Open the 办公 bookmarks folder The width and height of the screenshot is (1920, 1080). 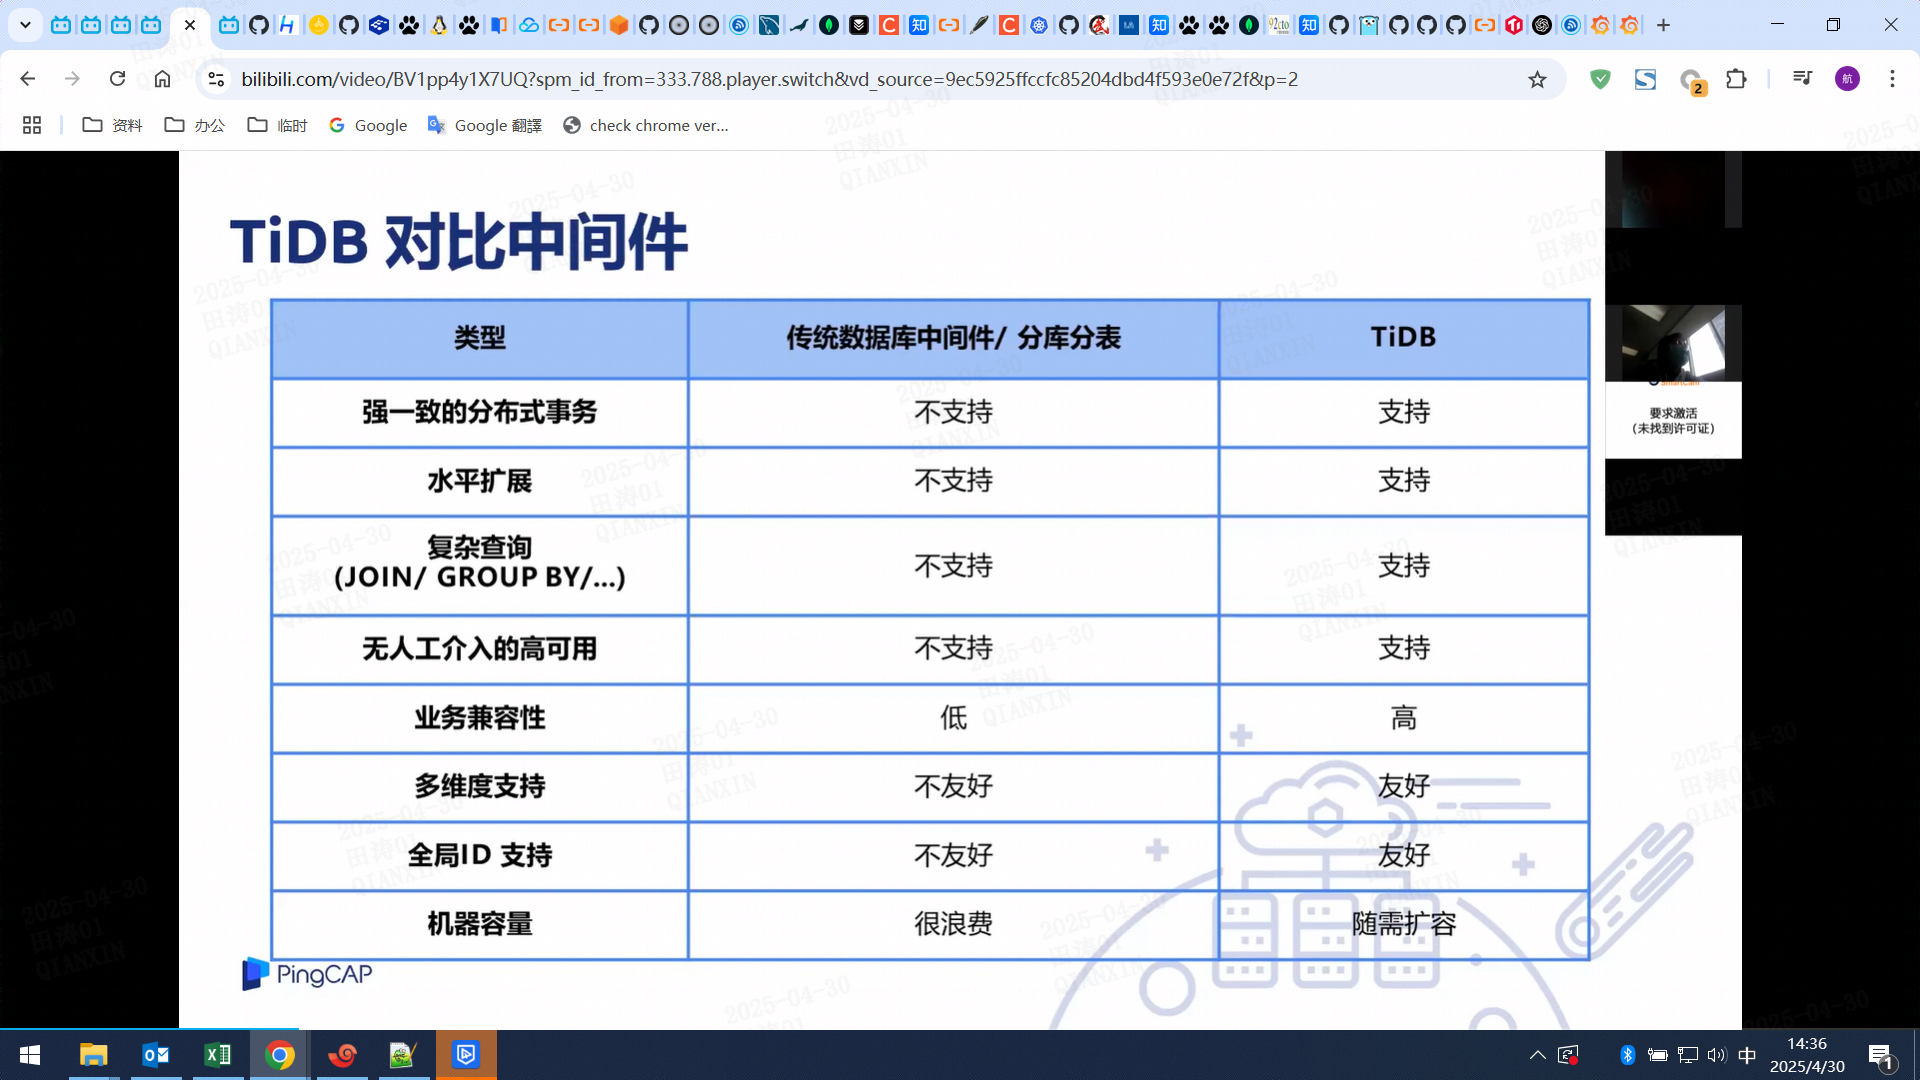195,125
